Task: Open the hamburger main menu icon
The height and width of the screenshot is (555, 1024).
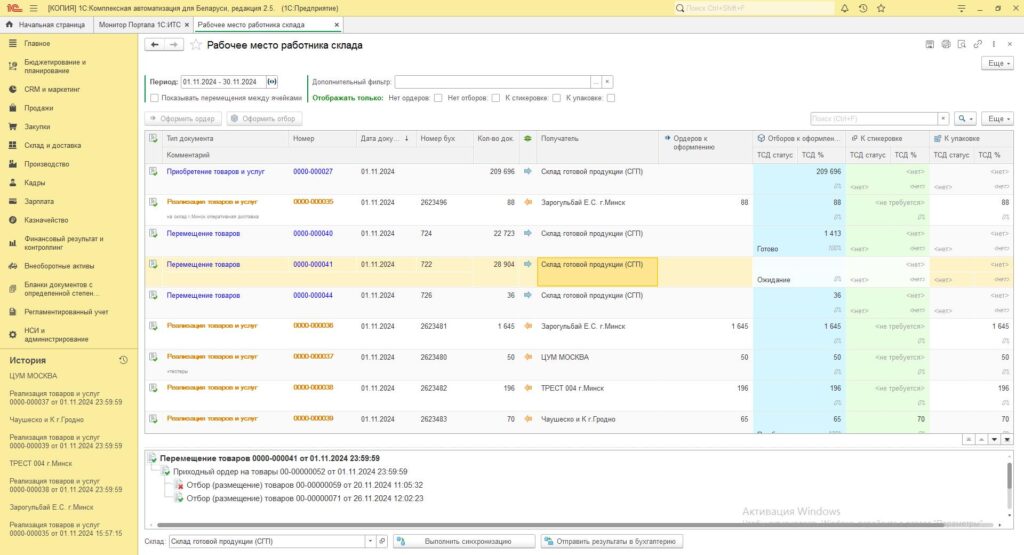Action: [x=33, y=7]
